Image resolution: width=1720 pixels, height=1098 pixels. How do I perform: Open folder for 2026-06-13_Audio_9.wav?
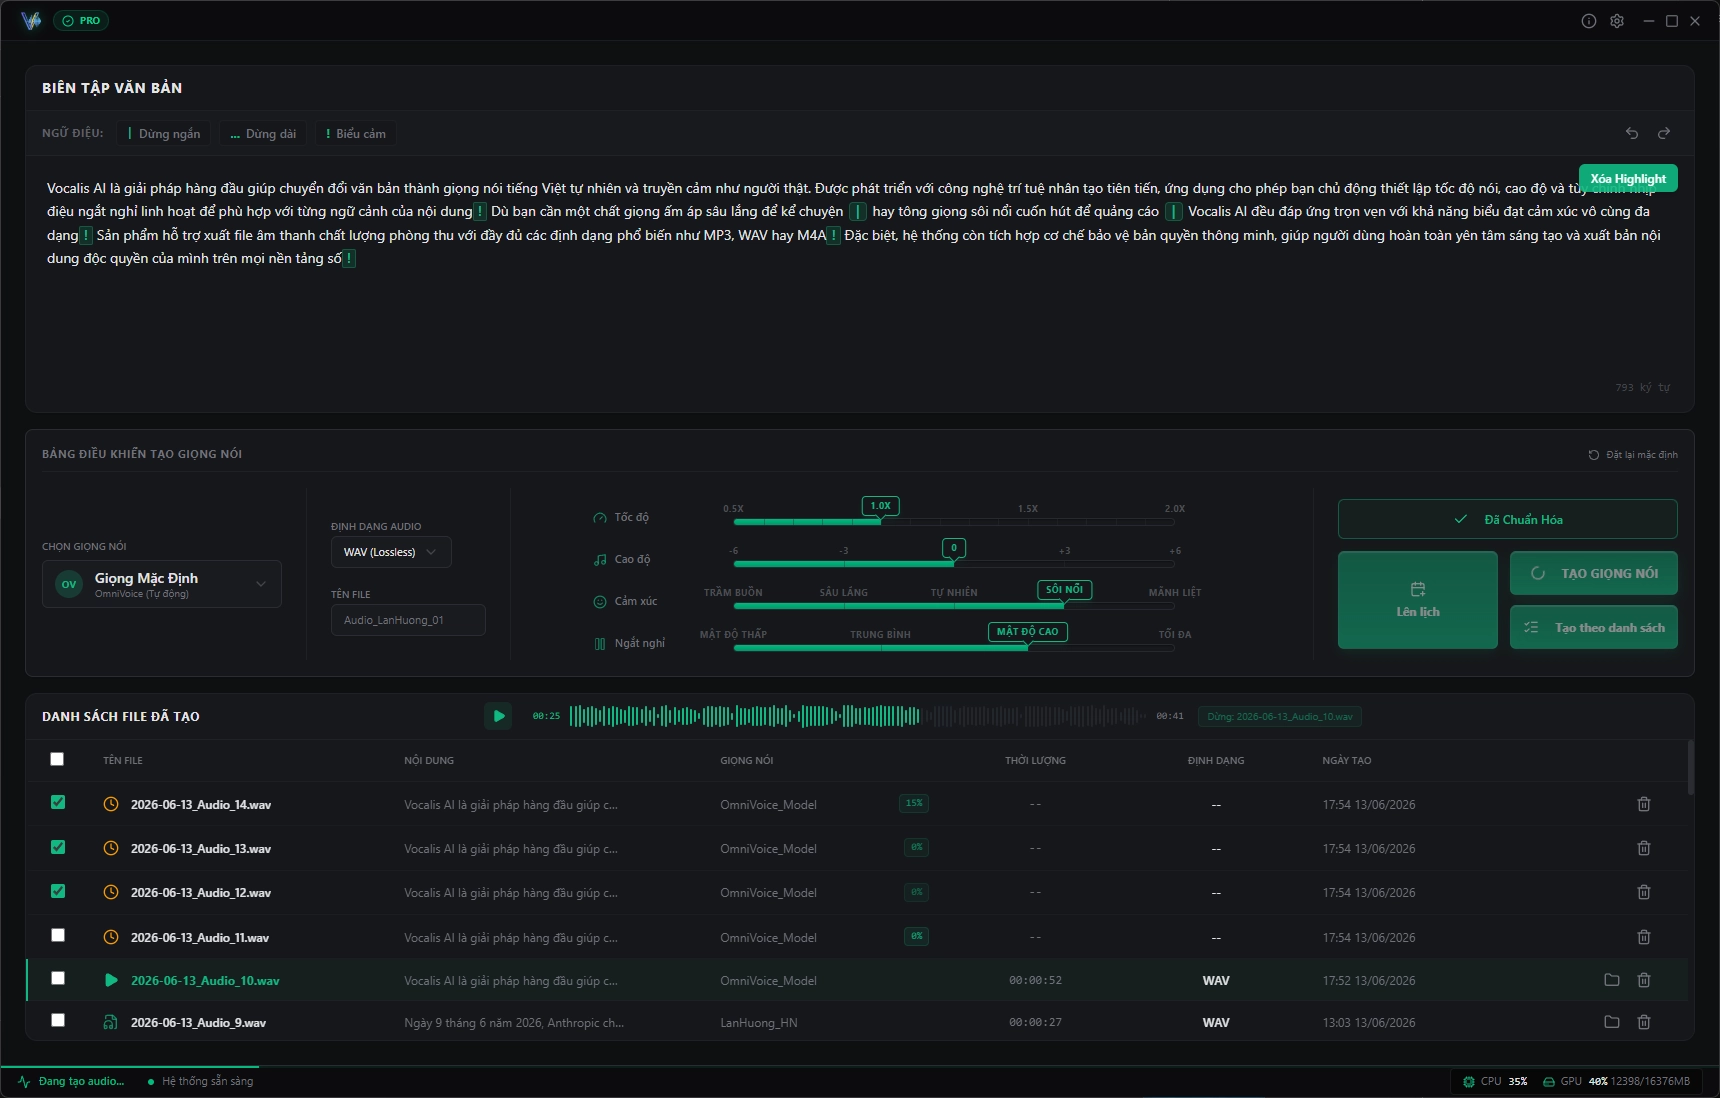pyautogui.click(x=1612, y=1022)
